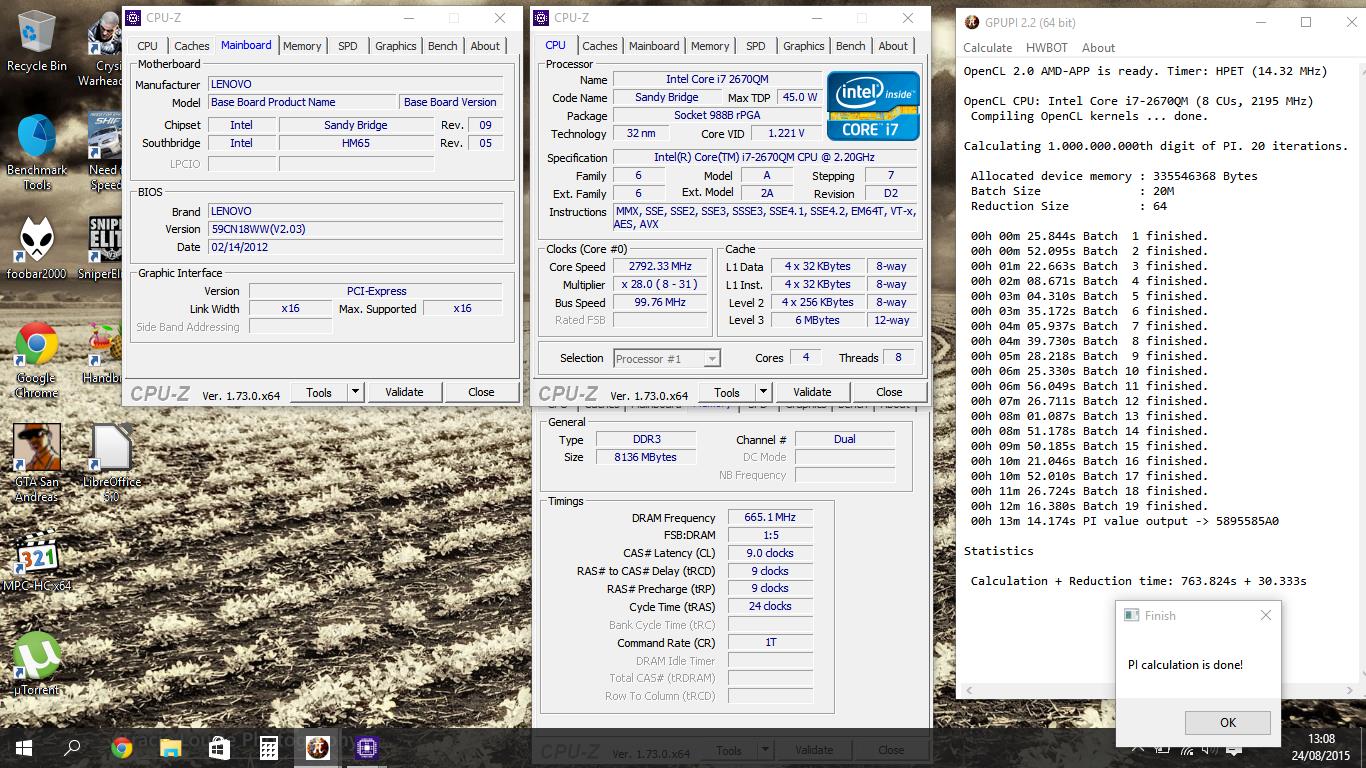Expand Tools dropdown arrow in CPU tab window

[x=763, y=392]
